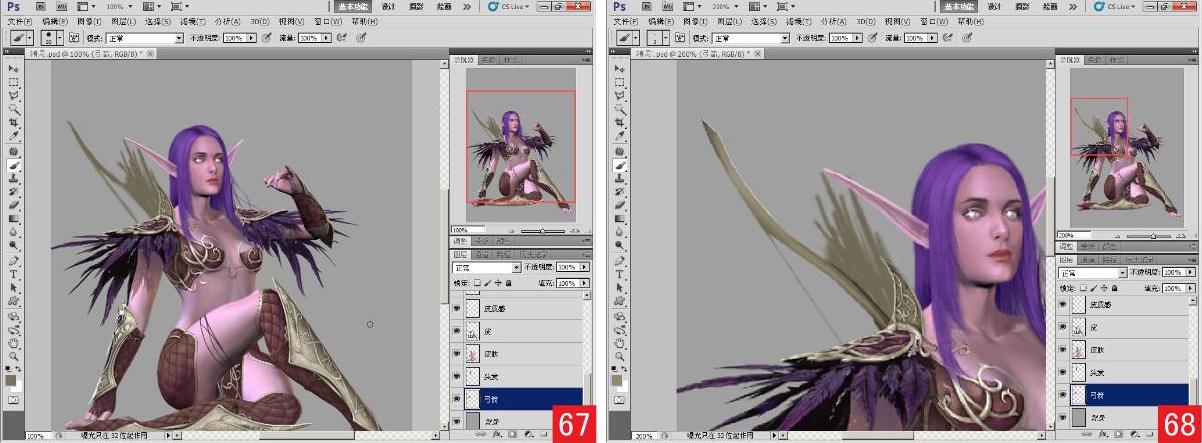
Task: Hide the top layer in left Layers panel
Action: (458, 309)
